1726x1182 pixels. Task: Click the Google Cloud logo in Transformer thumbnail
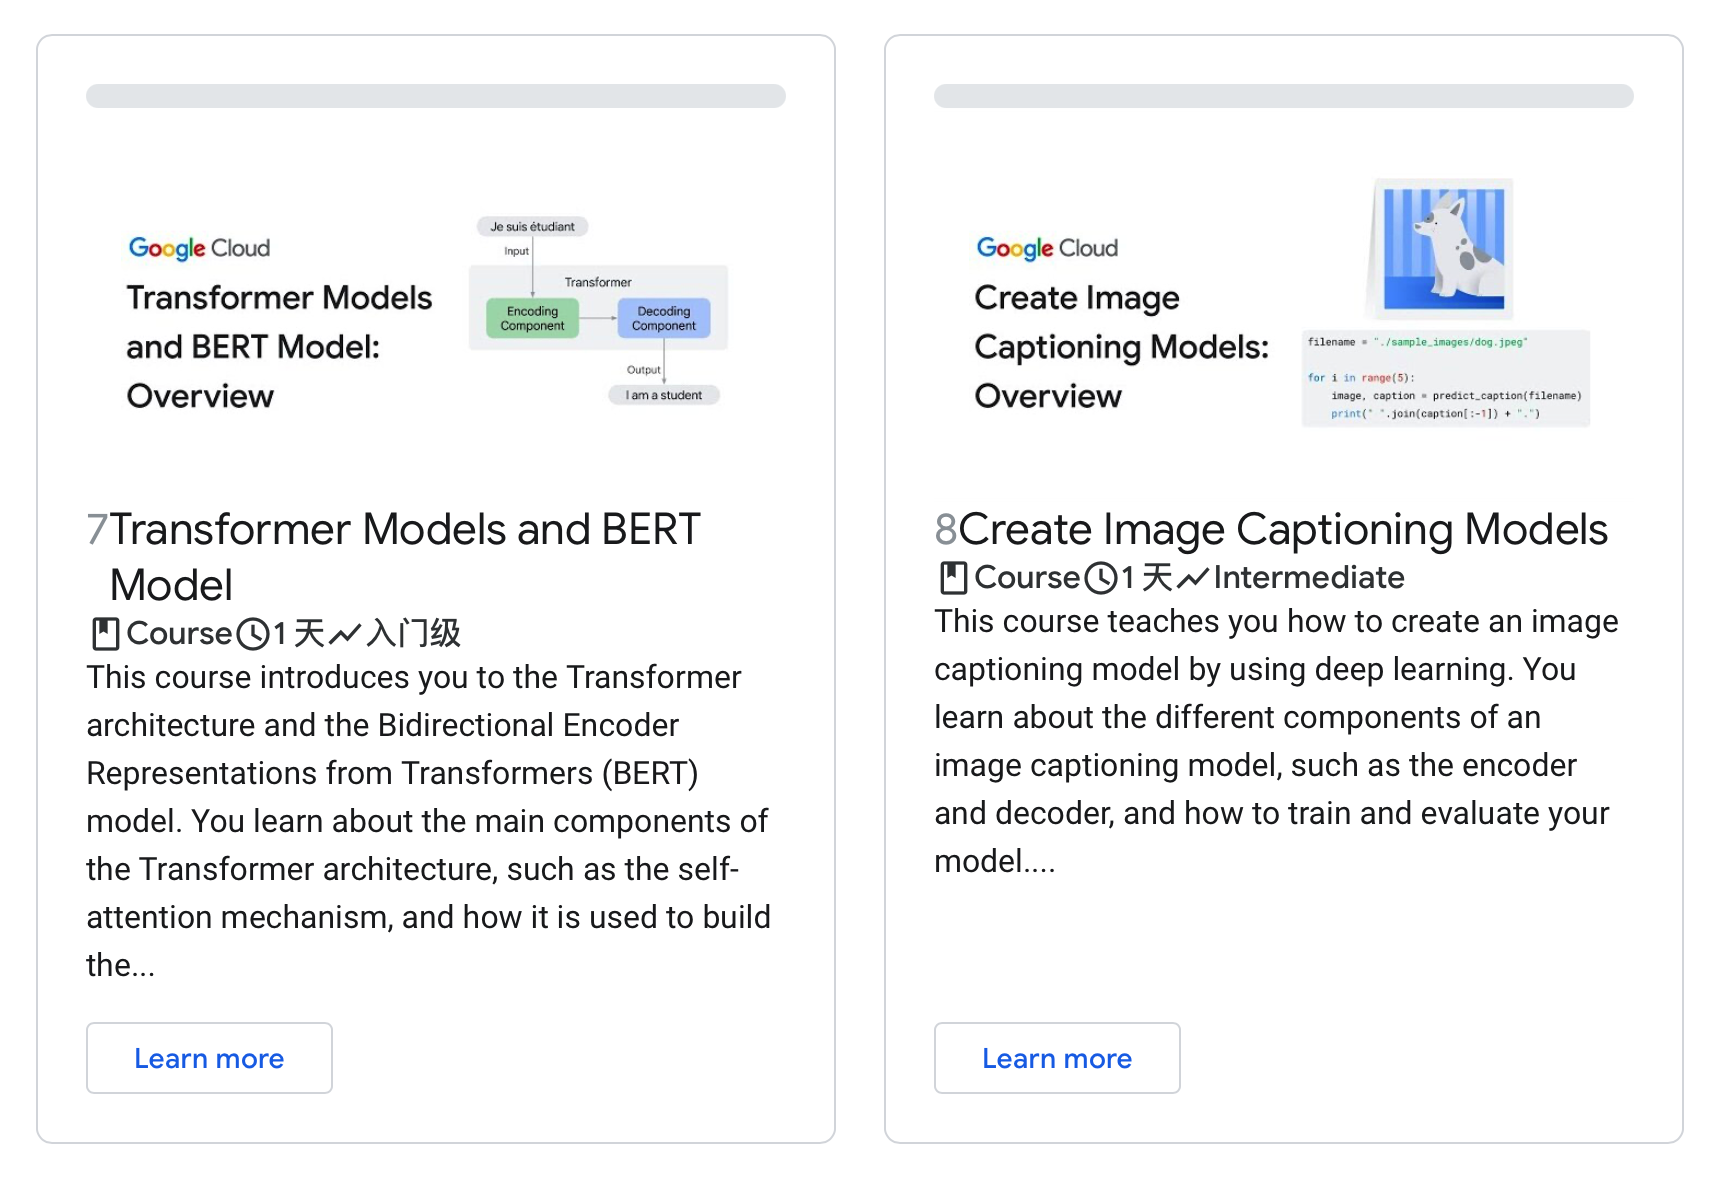199,248
